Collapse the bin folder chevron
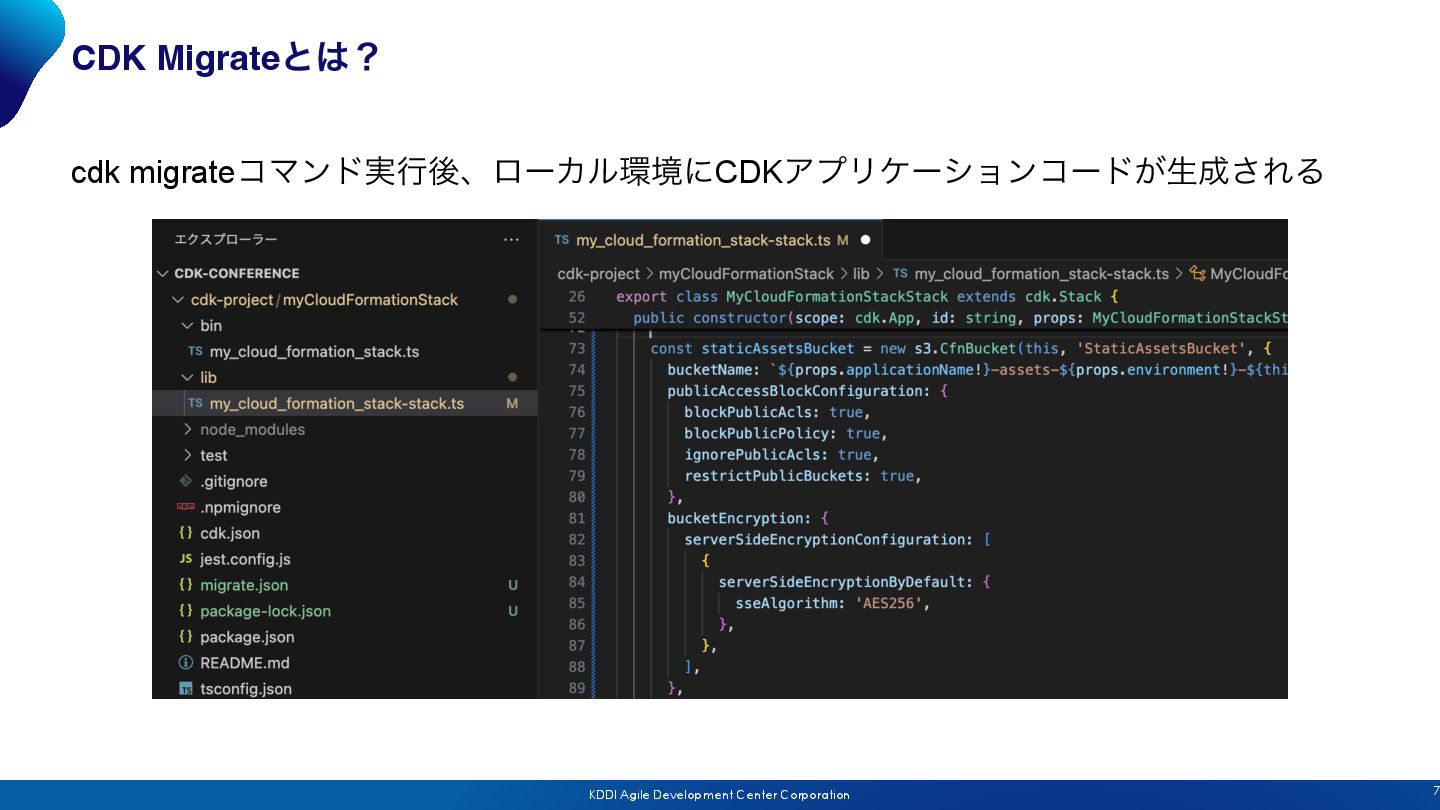Image resolution: width=1440 pixels, height=810 pixels. (x=187, y=325)
